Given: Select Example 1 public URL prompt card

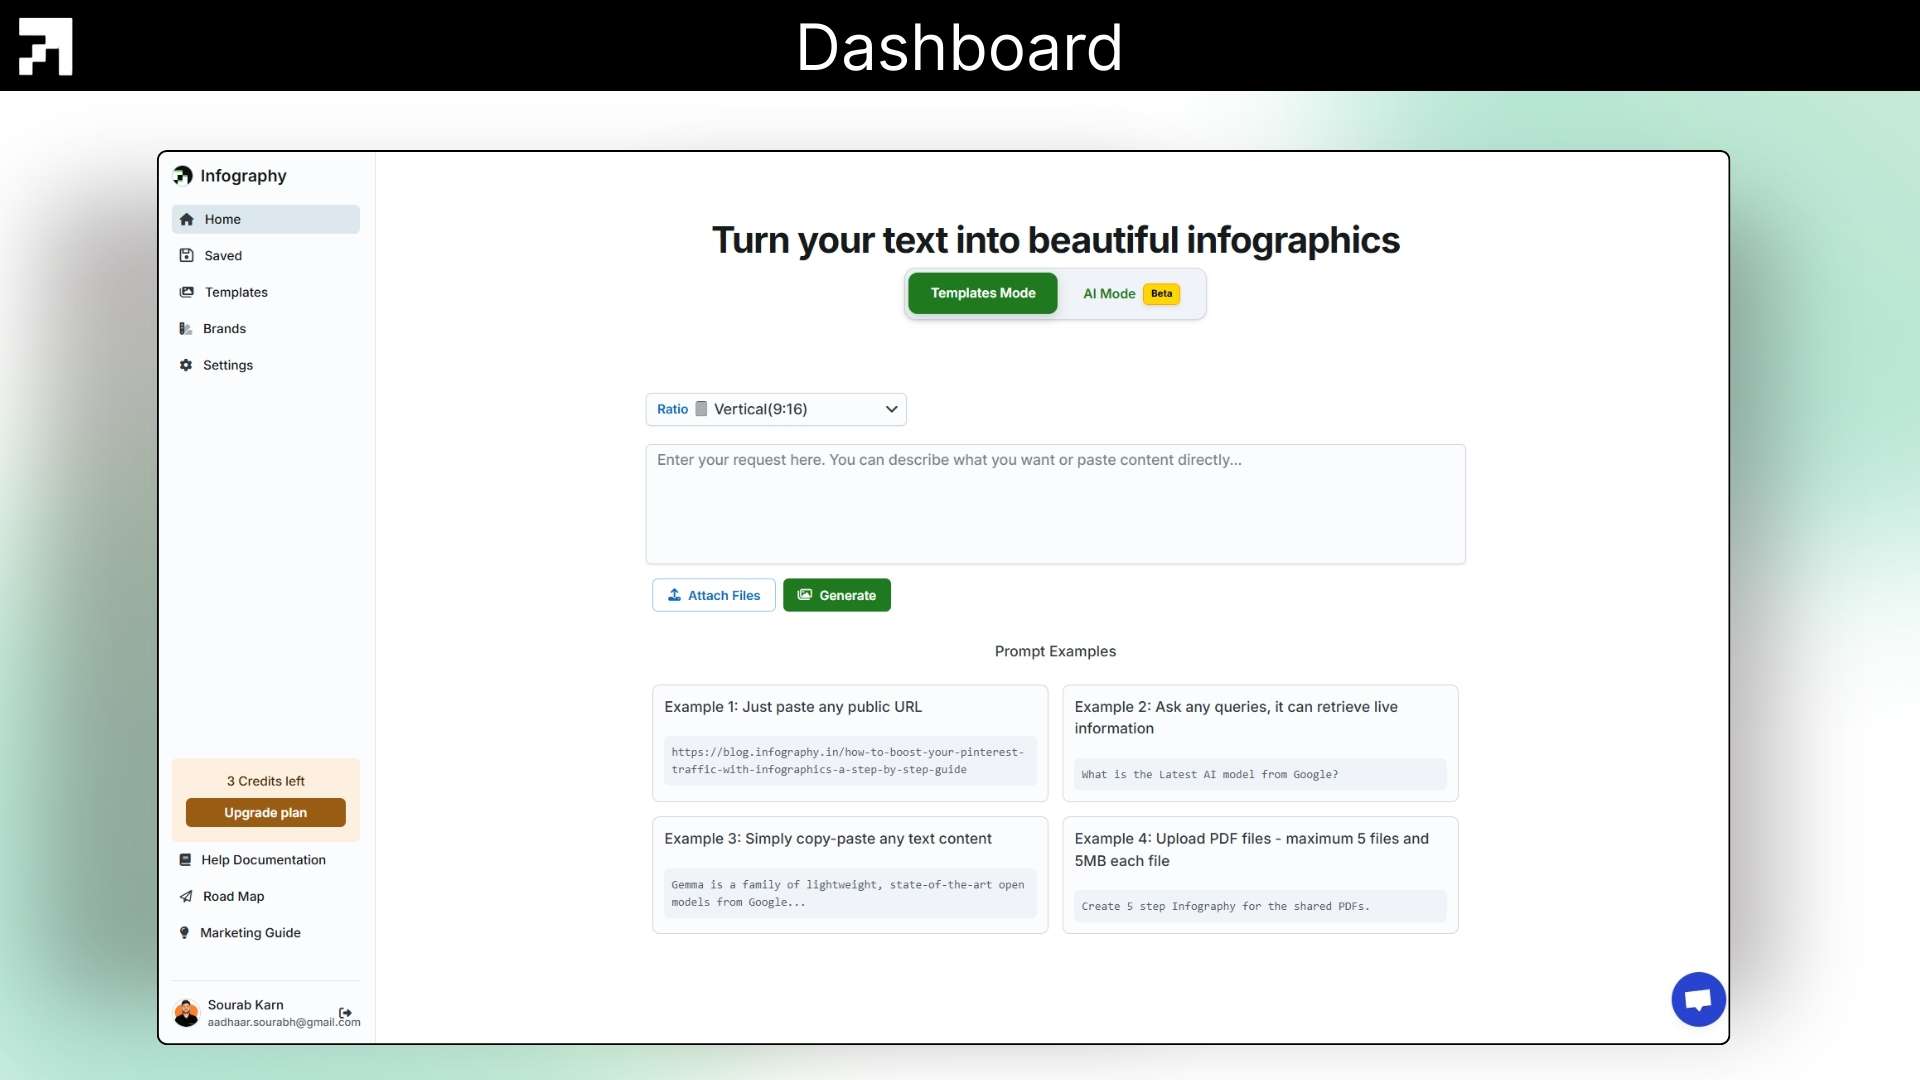Looking at the screenshot, I should click(x=849, y=743).
